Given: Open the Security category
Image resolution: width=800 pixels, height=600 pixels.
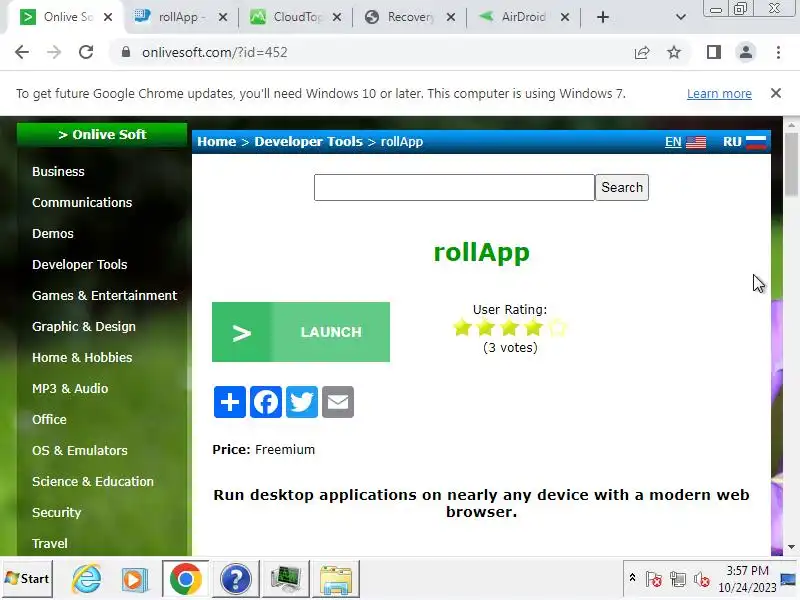Looking at the screenshot, I should (56, 513).
